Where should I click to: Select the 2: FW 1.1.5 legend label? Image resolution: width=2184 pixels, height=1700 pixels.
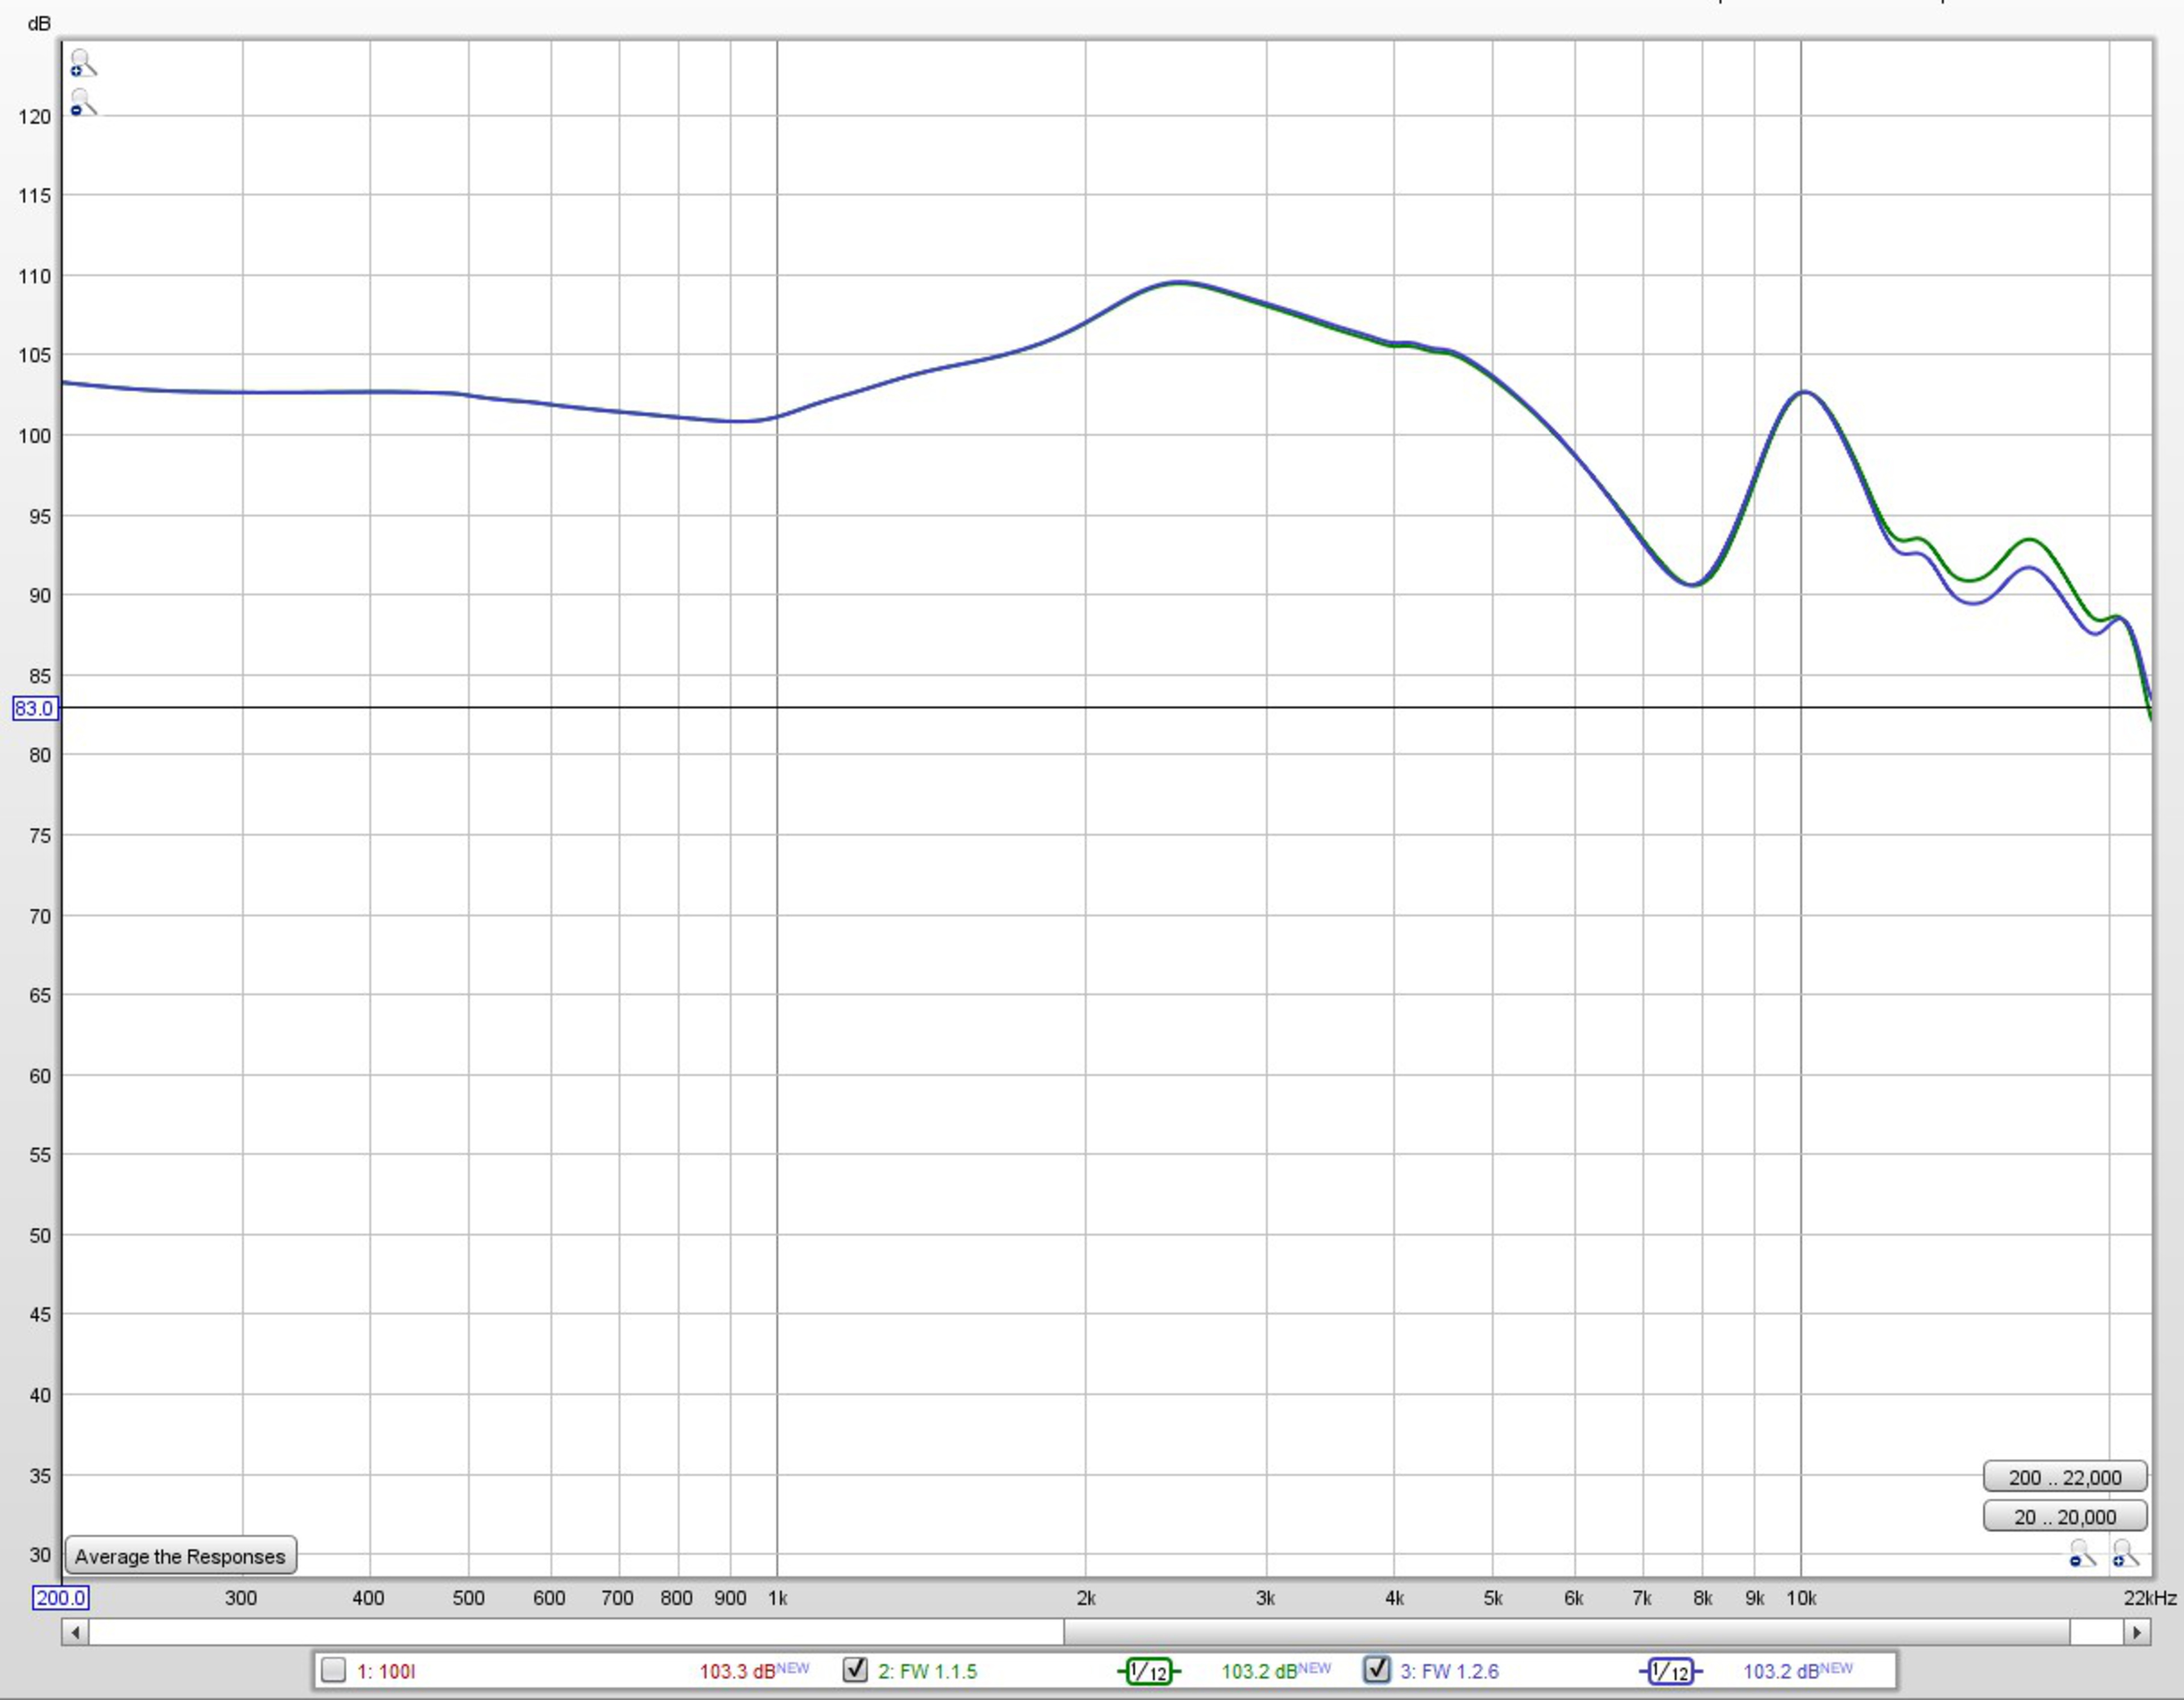[927, 1671]
